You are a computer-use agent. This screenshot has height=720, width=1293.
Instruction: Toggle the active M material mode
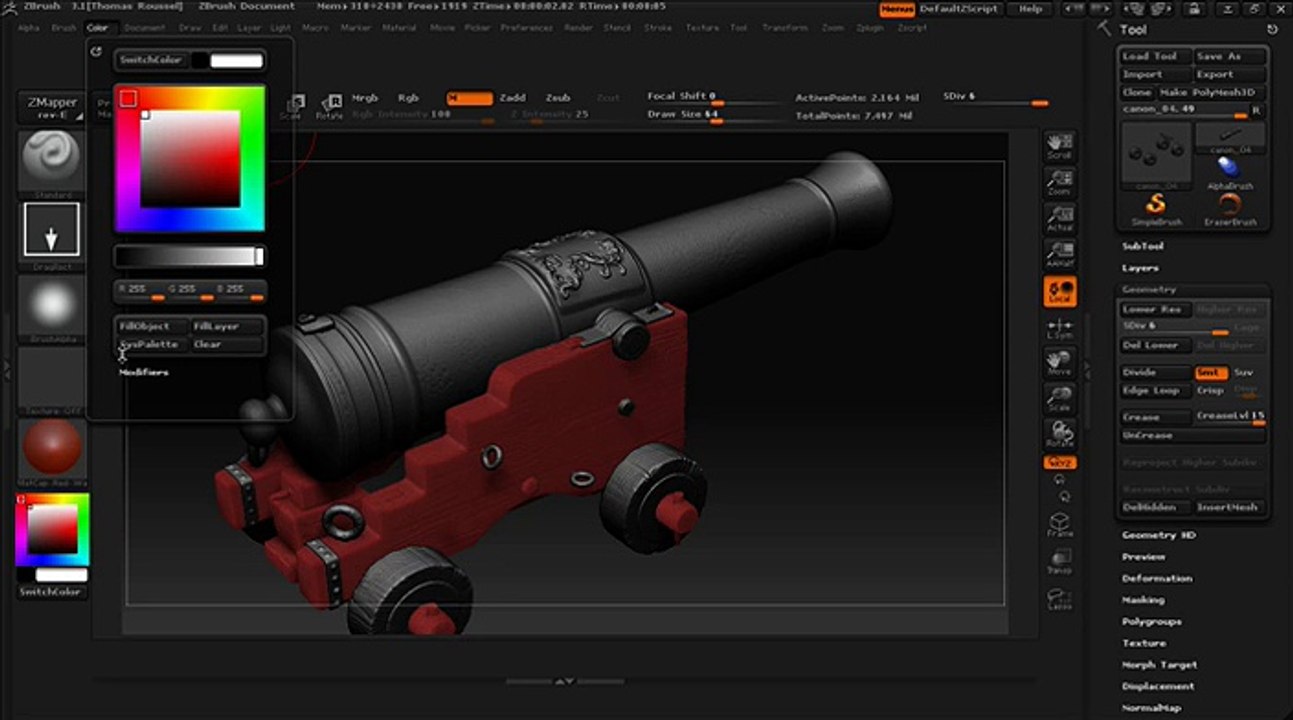(469, 98)
